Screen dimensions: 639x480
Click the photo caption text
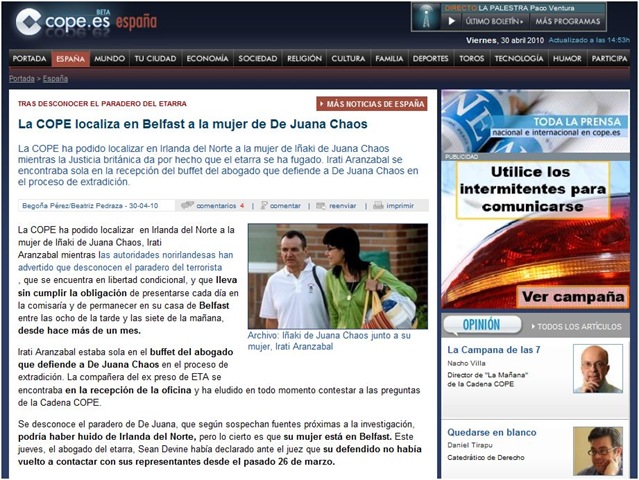pos(329,341)
